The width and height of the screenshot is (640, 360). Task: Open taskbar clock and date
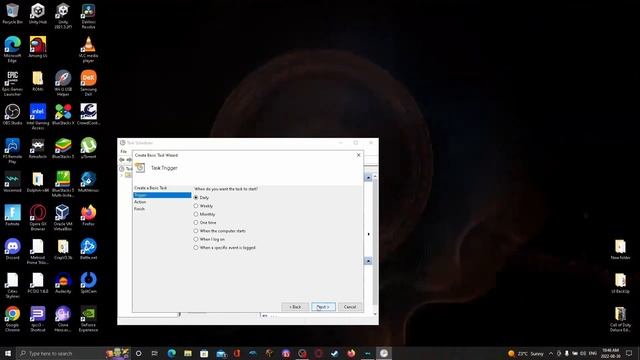point(611,353)
